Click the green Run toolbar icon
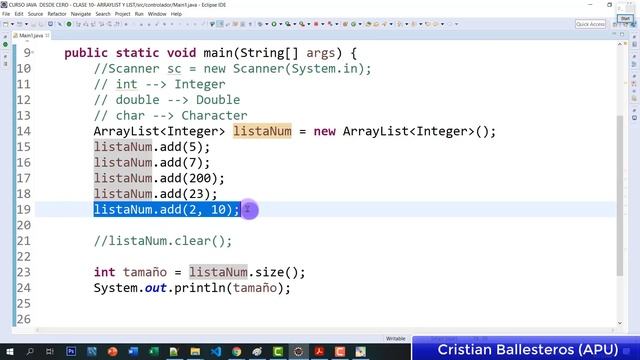Screen dimensions: 640x360 (274, 24)
